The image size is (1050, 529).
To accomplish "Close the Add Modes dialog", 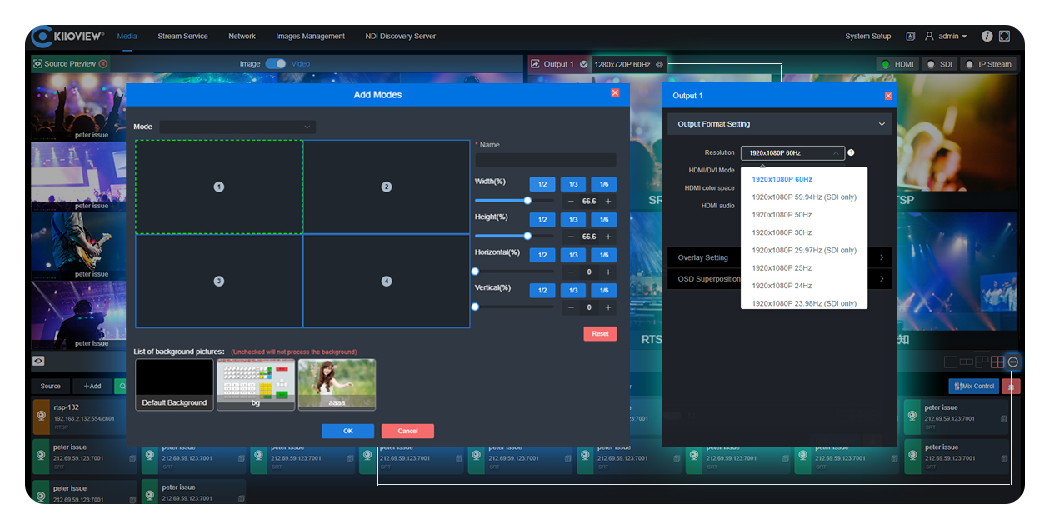I will 615,93.
